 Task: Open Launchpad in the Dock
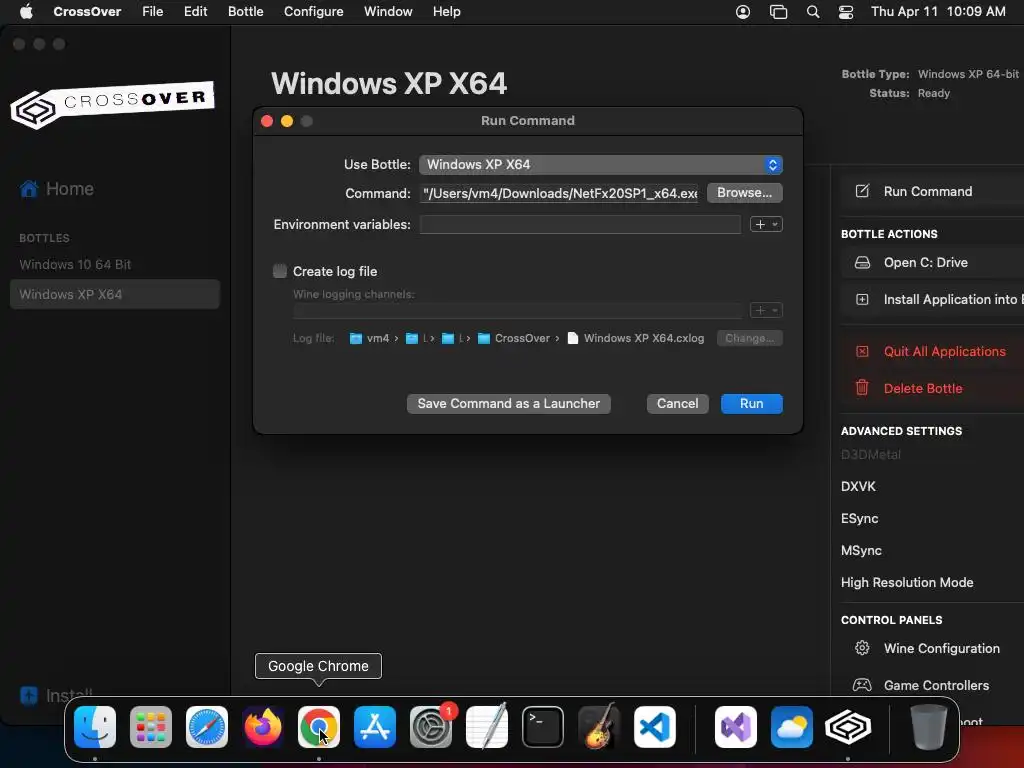click(151, 727)
